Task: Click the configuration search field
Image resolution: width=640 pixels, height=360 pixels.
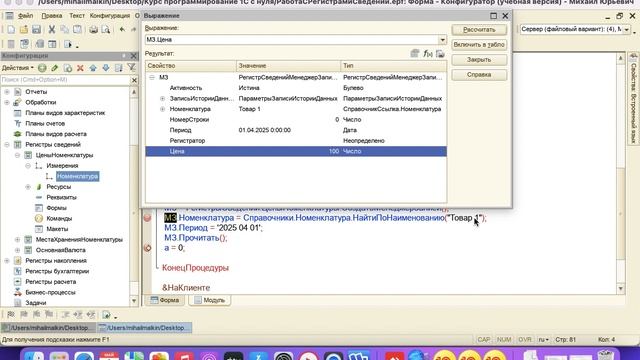Action: (65, 80)
